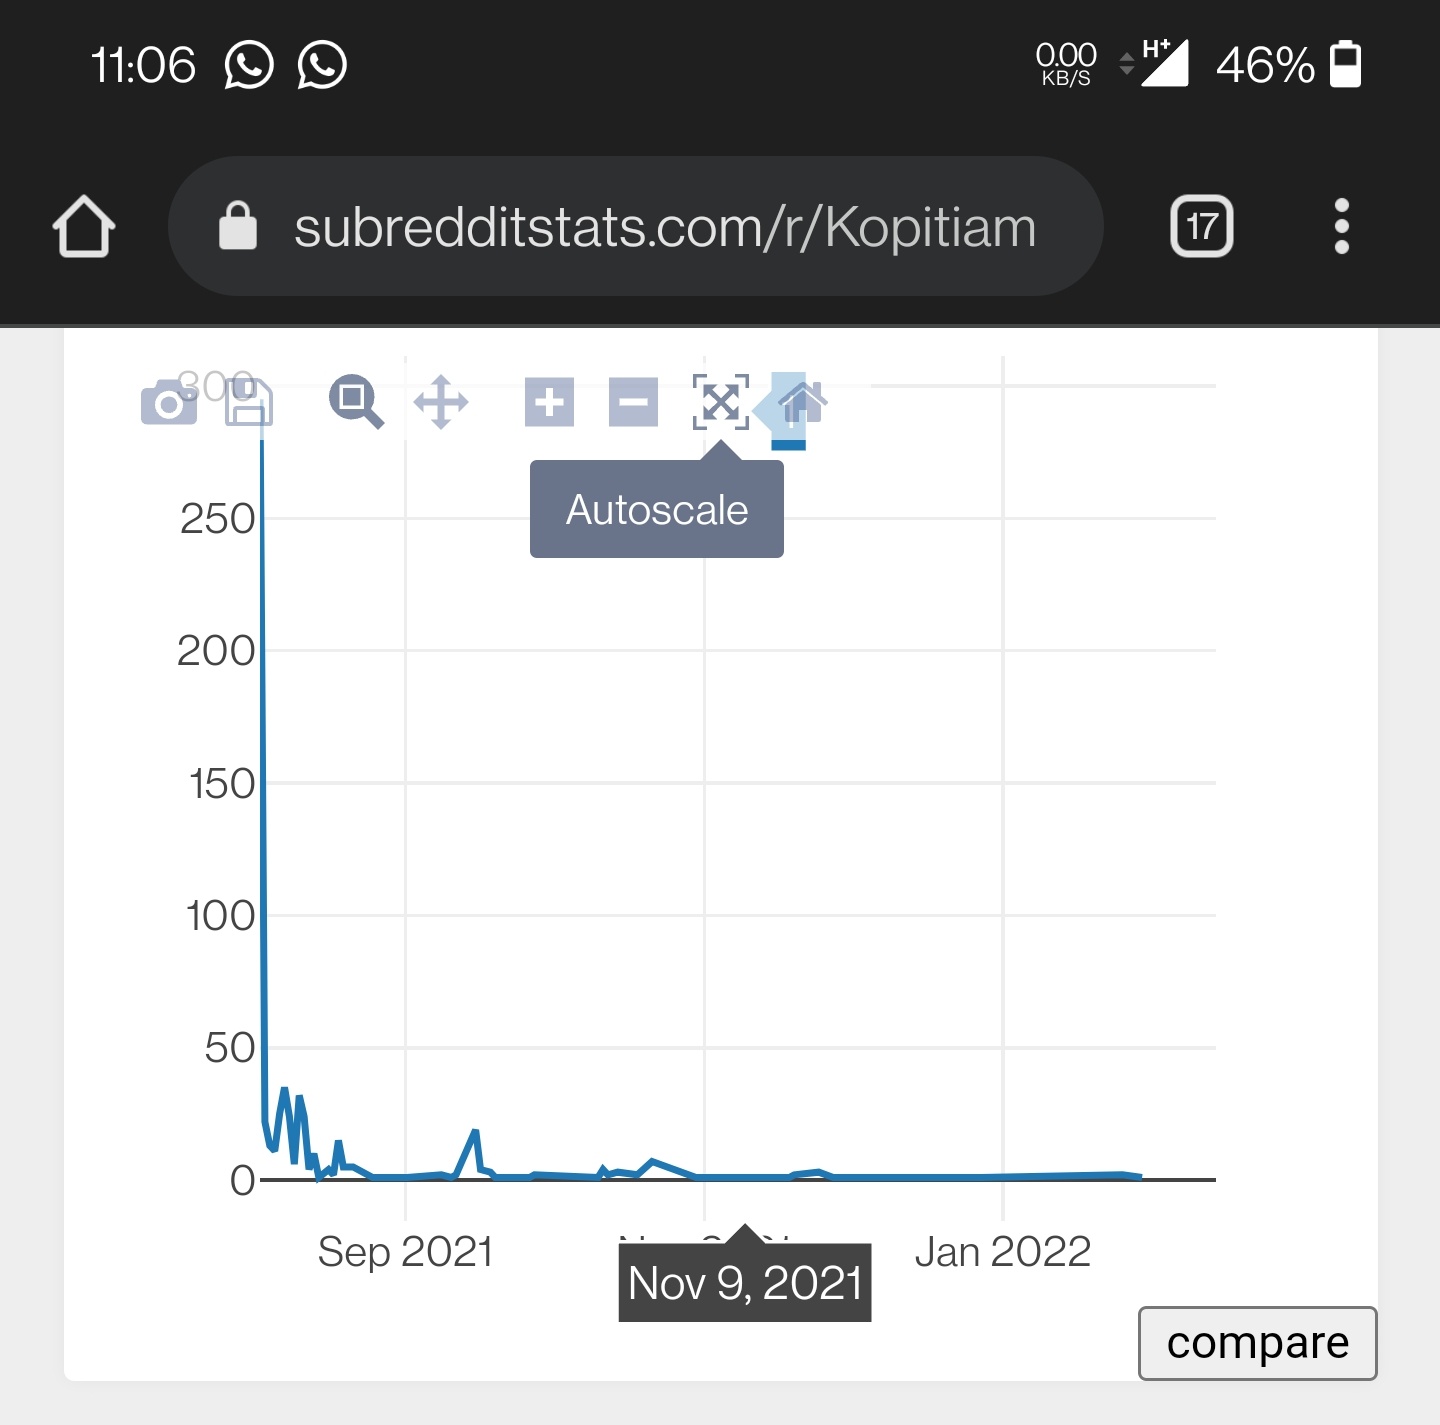Click the Zoom out minus icon
The height and width of the screenshot is (1425, 1440).
[633, 402]
